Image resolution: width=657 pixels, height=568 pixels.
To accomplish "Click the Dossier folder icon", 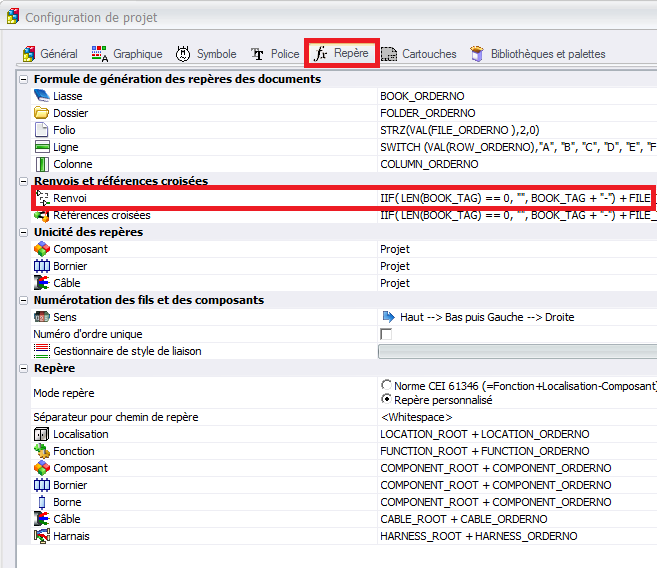I will tap(41, 113).
